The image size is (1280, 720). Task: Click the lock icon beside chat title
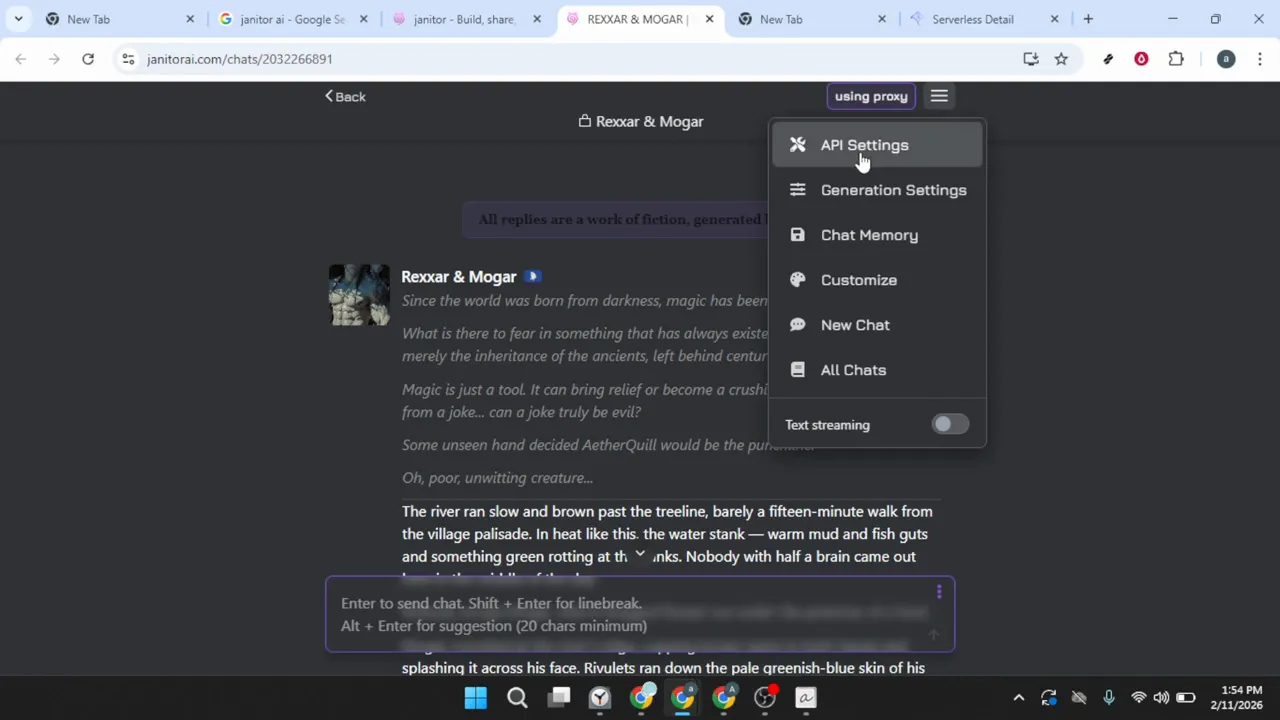click(585, 121)
